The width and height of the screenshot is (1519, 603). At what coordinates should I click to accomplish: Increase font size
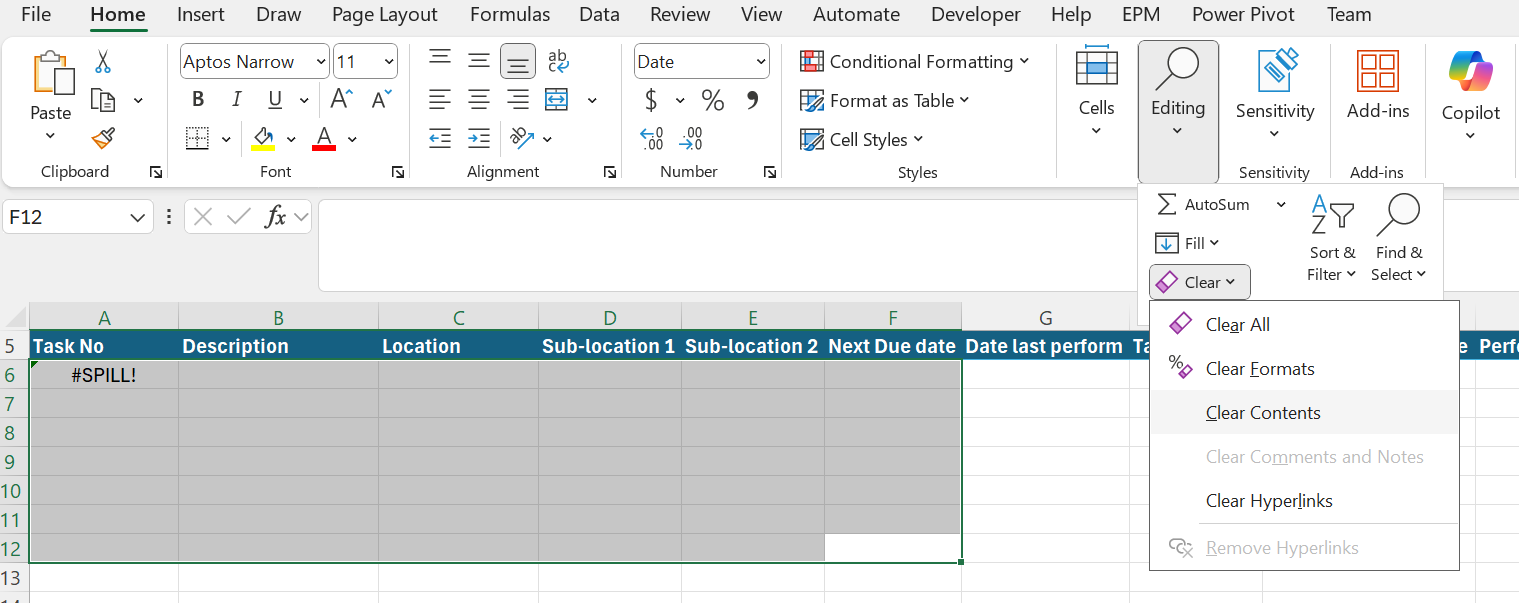(x=342, y=99)
